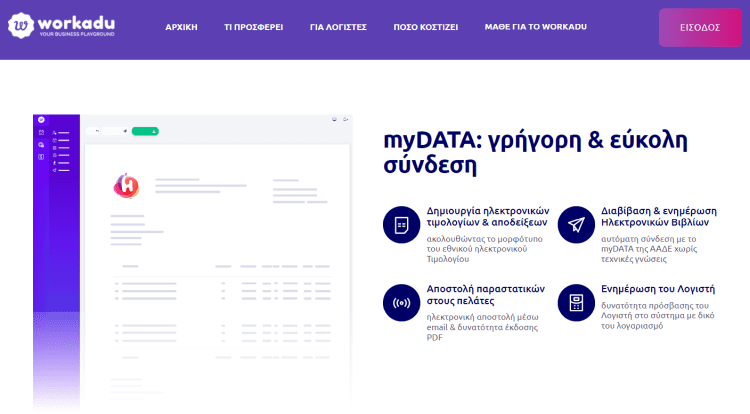Click the calculator accountant icon
This screenshot has height=414, width=750.
pos(576,303)
